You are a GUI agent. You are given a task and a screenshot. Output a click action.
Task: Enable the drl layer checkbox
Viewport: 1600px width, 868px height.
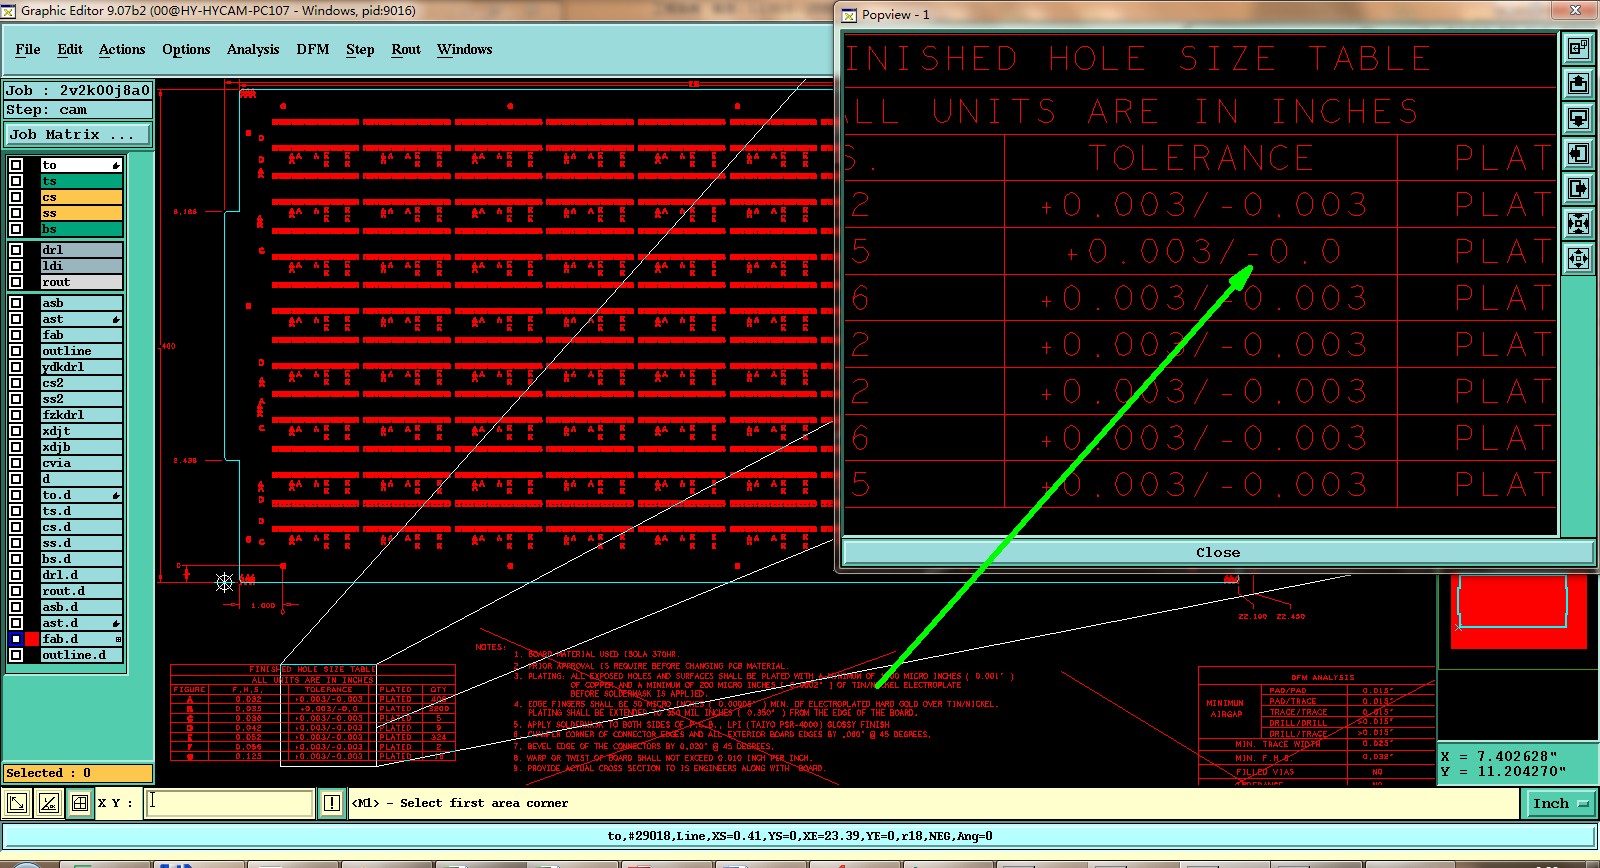click(16, 250)
